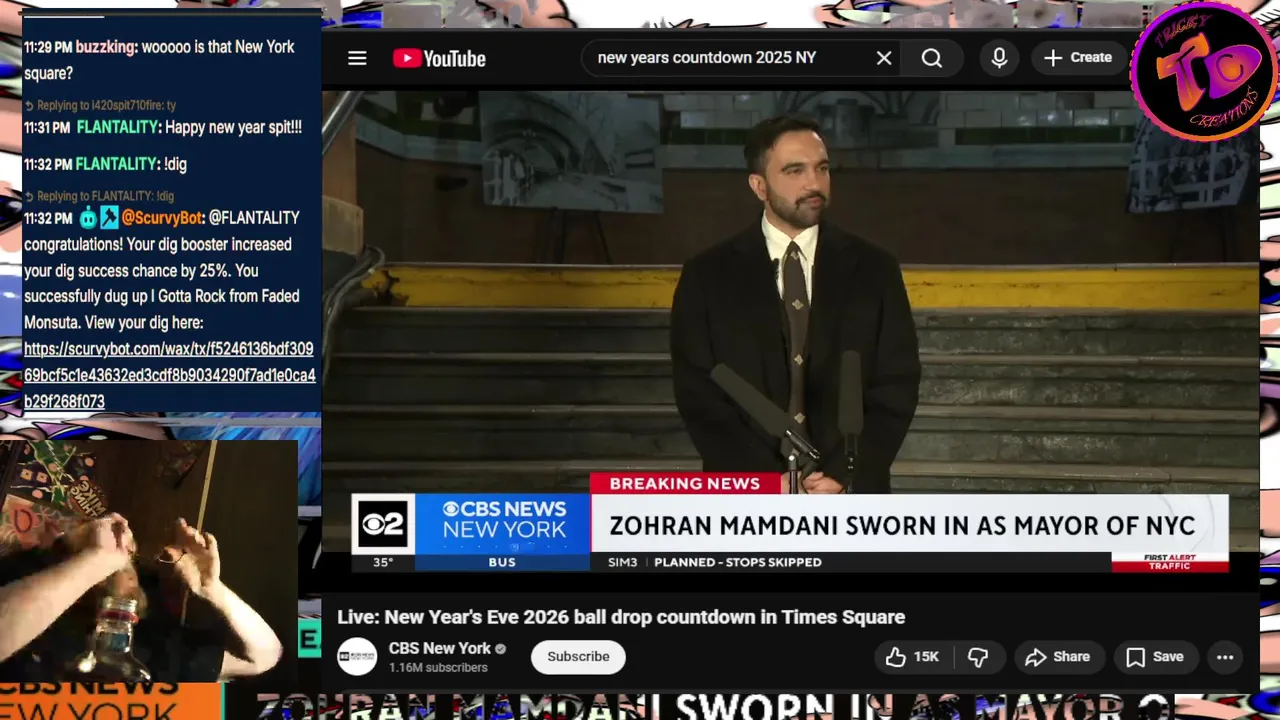Image resolution: width=1280 pixels, height=720 pixels.
Task: Clear the search box with the X
Action: point(884,58)
